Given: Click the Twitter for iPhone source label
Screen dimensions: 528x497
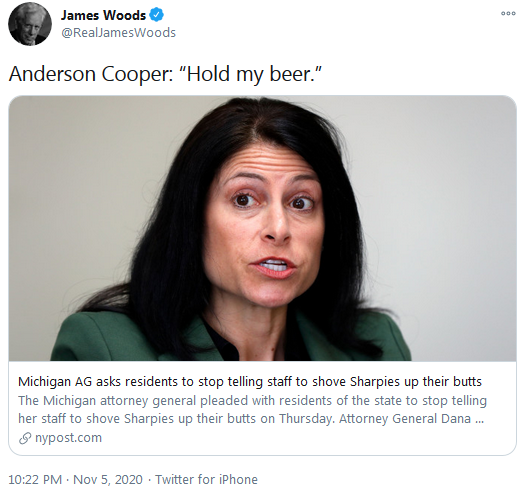Looking at the screenshot, I should coord(206,479).
